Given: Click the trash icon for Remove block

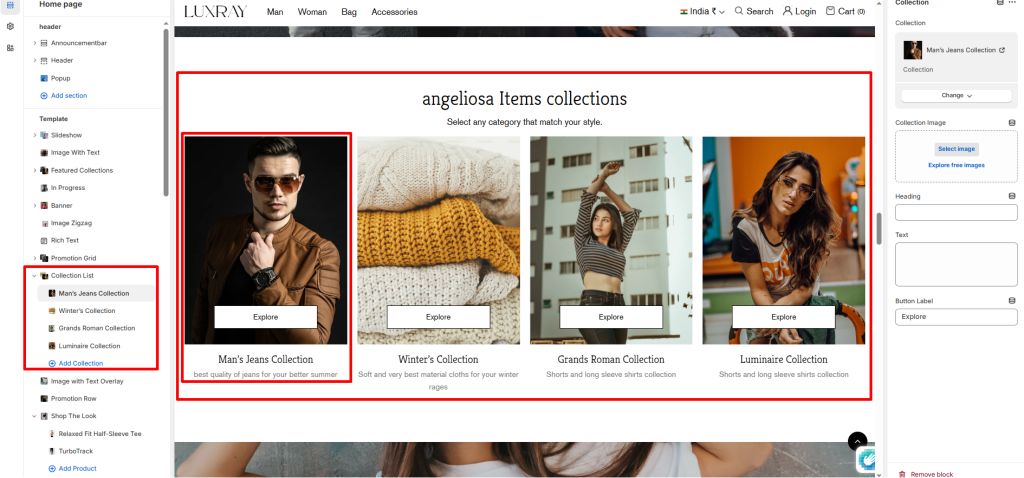Looking at the screenshot, I should [903, 475].
